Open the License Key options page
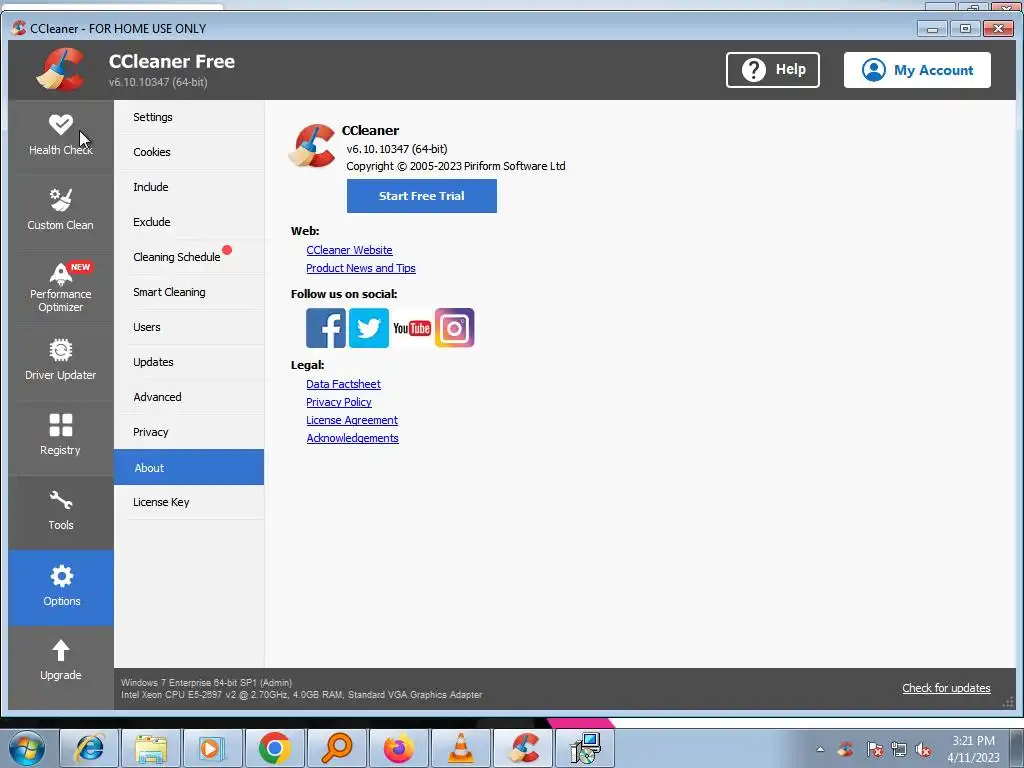This screenshot has height=768, width=1024. pyautogui.click(x=189, y=502)
